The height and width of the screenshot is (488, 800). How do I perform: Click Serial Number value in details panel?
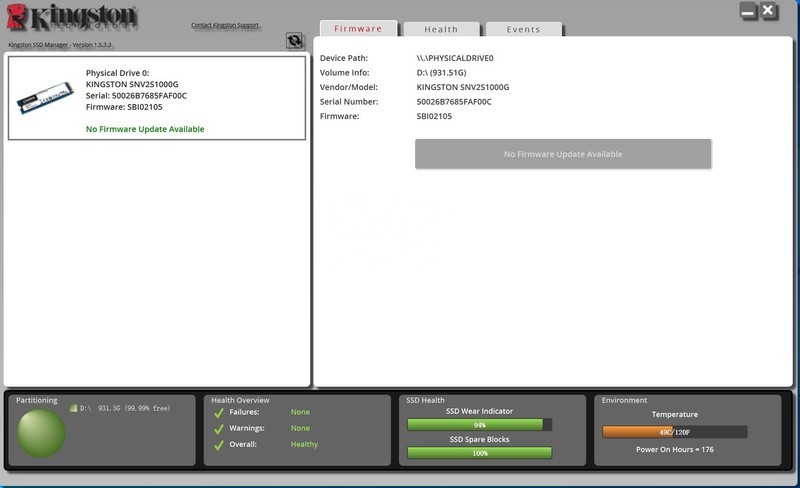[454, 102]
